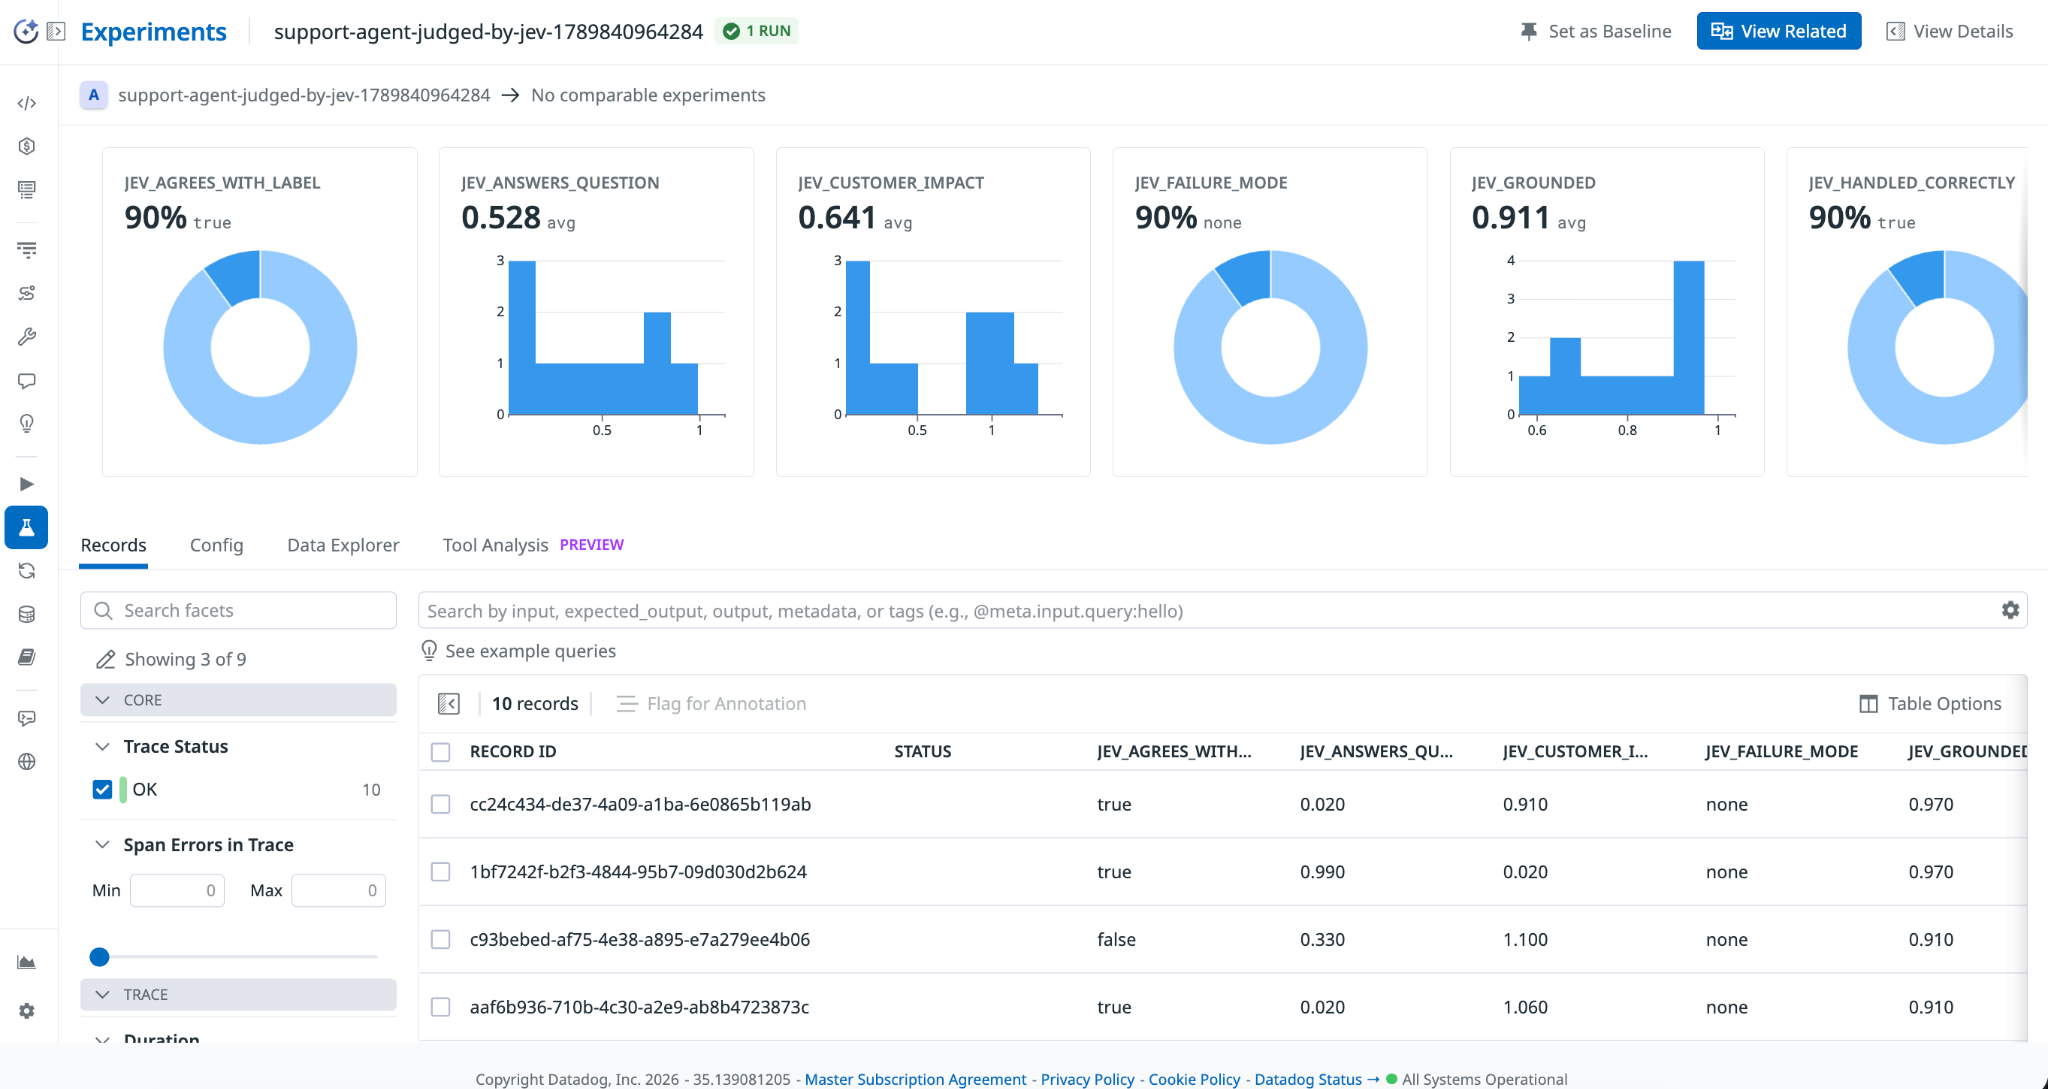
Task: Switch to the Config tab
Action: click(x=216, y=545)
